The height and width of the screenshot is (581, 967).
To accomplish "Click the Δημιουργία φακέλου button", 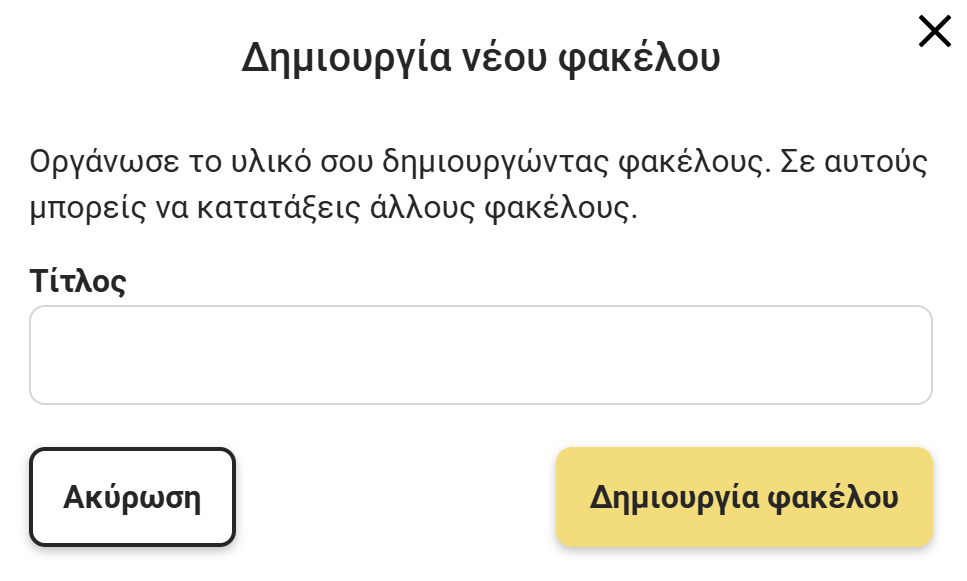I will click(x=744, y=497).
